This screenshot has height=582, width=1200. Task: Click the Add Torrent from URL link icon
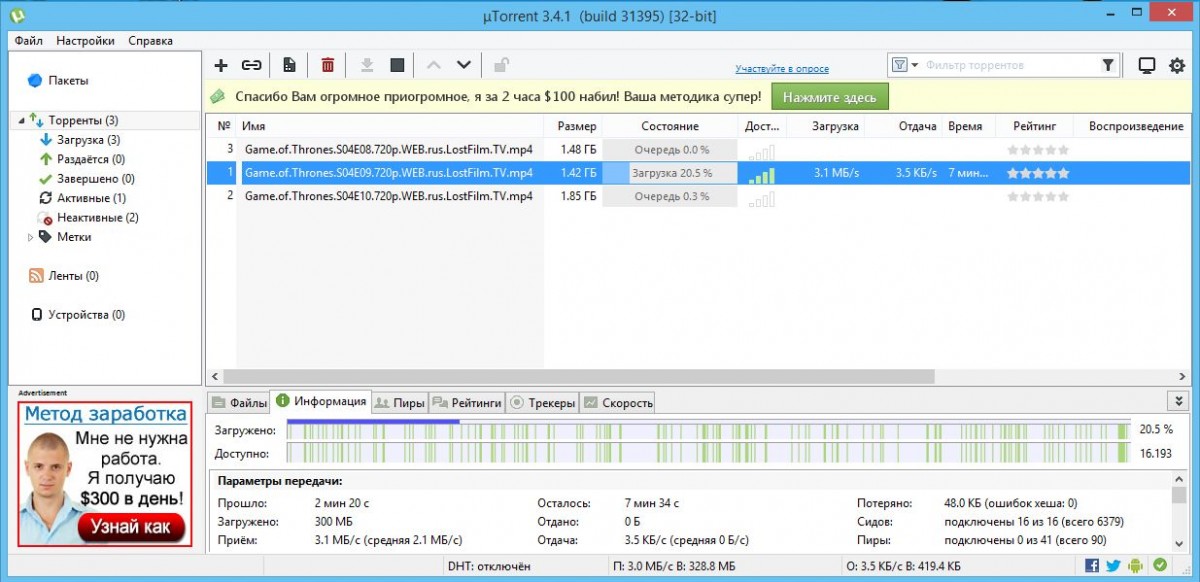(252, 65)
